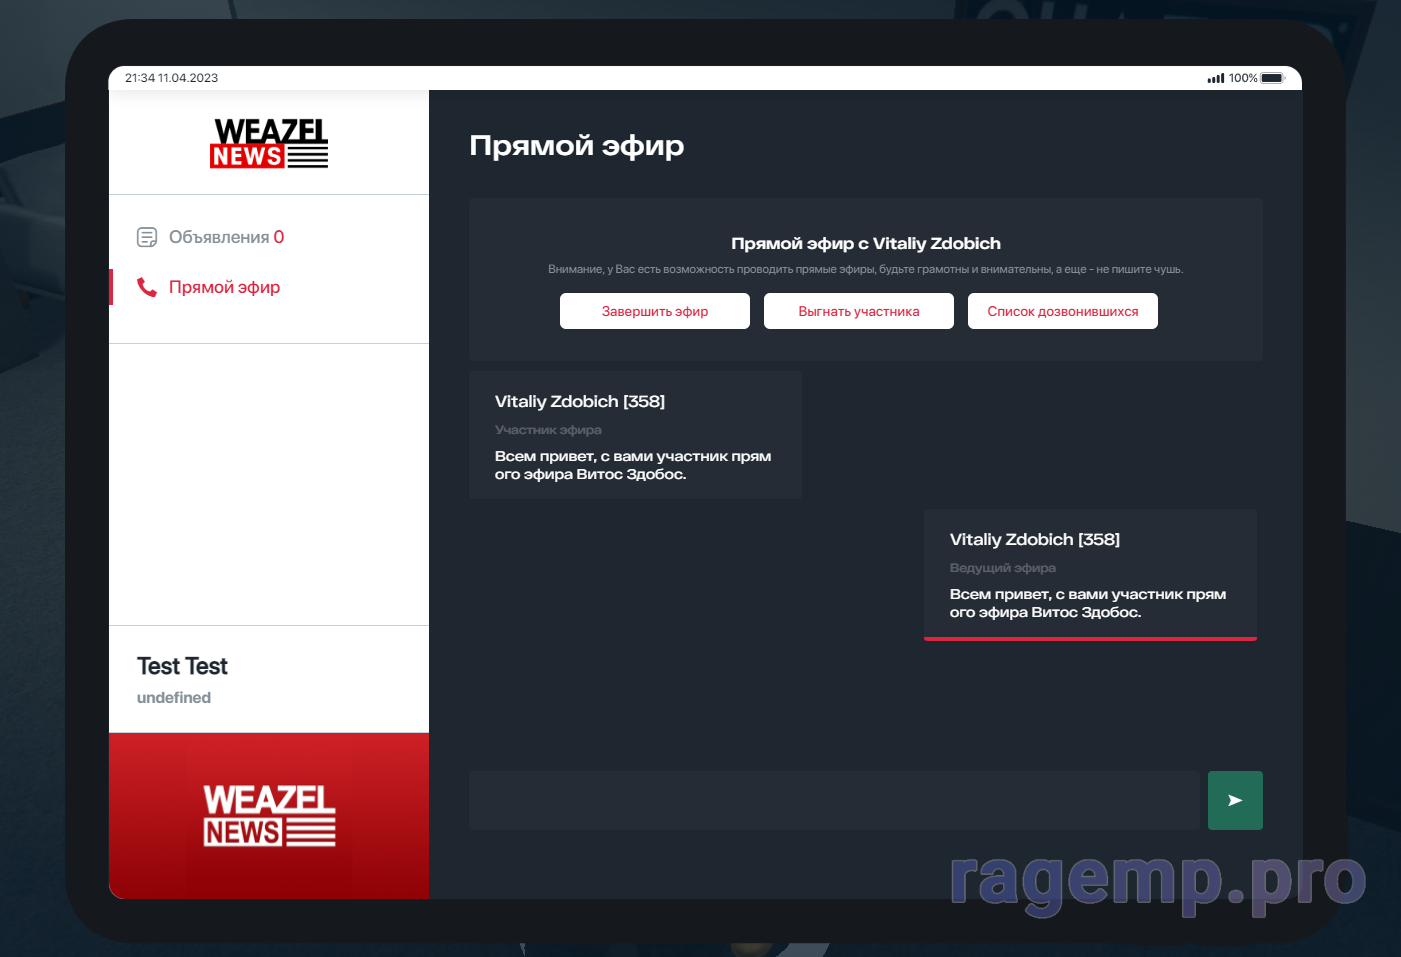Send message with the green arrow button

pyautogui.click(x=1235, y=800)
